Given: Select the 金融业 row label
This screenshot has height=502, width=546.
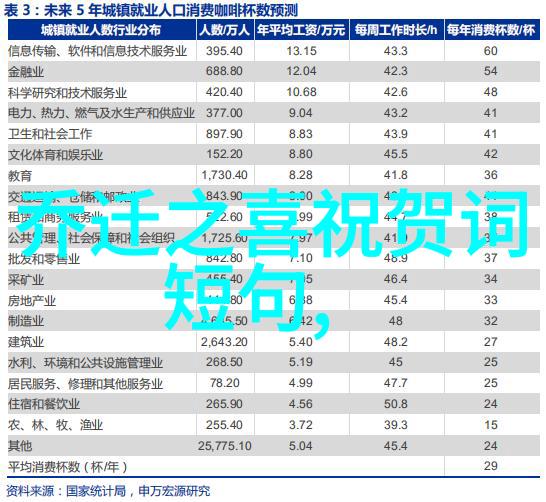Looking at the screenshot, I should [x=26, y=72].
